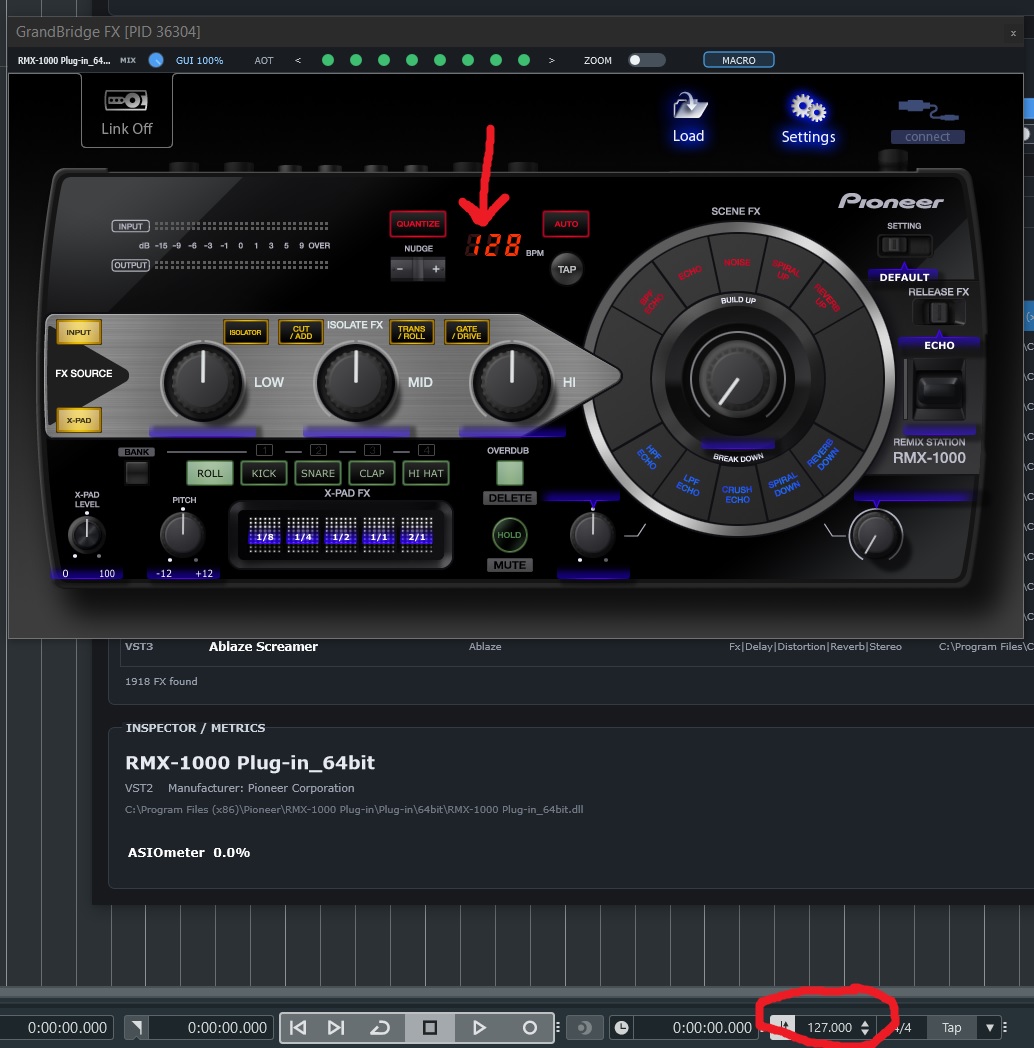Select the SNARE X-Pad FX button

[x=317, y=473]
